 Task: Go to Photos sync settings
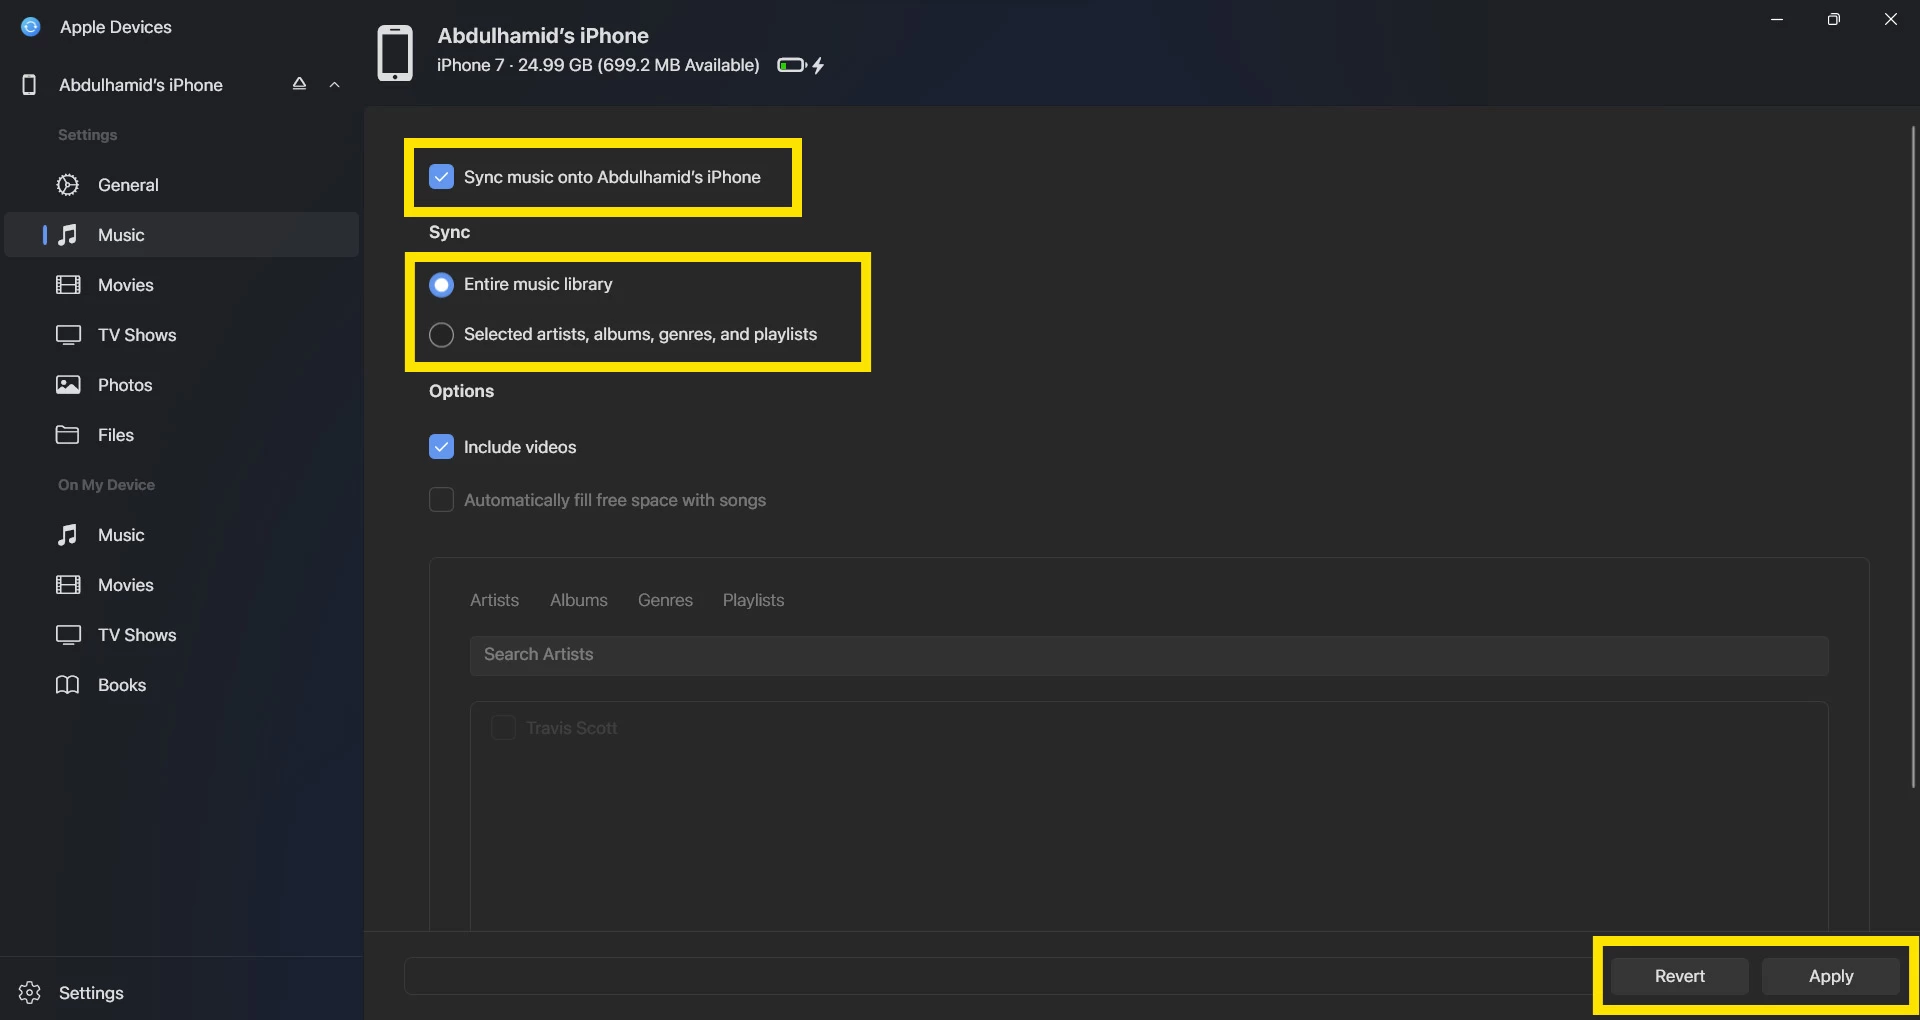(182, 385)
